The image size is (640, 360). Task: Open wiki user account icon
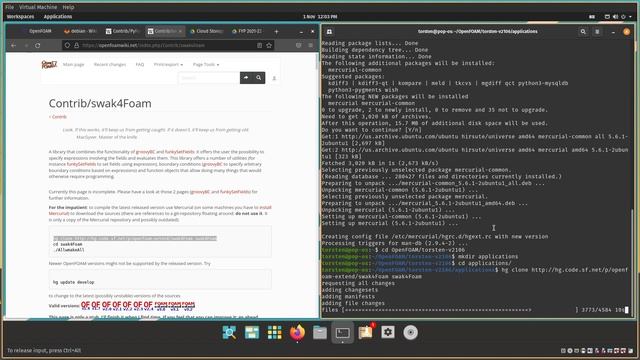(274, 78)
